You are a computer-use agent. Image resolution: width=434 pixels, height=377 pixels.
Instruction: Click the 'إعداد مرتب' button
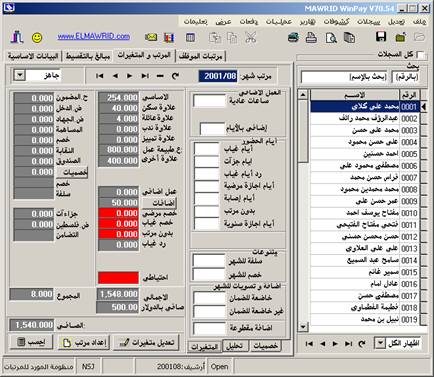coord(84,342)
